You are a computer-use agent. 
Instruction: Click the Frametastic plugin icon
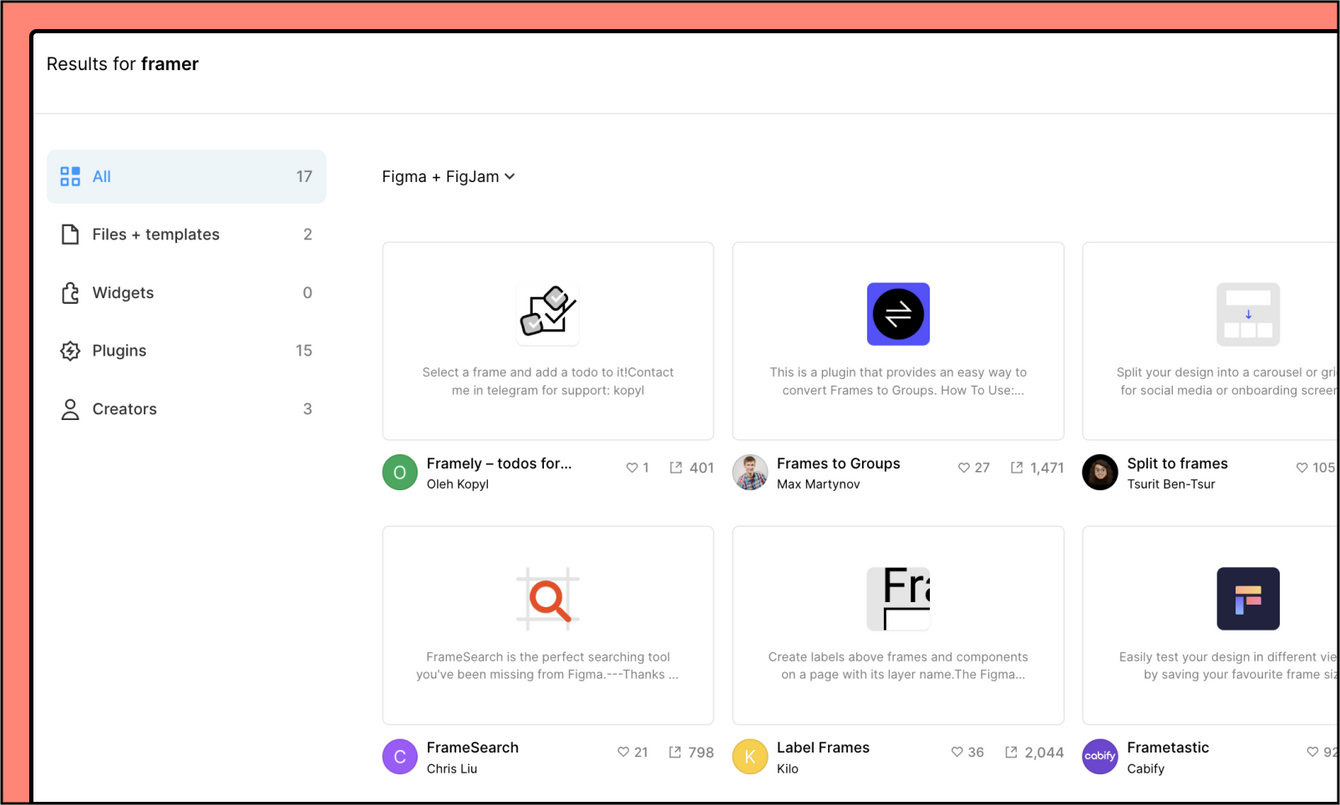coord(1248,599)
